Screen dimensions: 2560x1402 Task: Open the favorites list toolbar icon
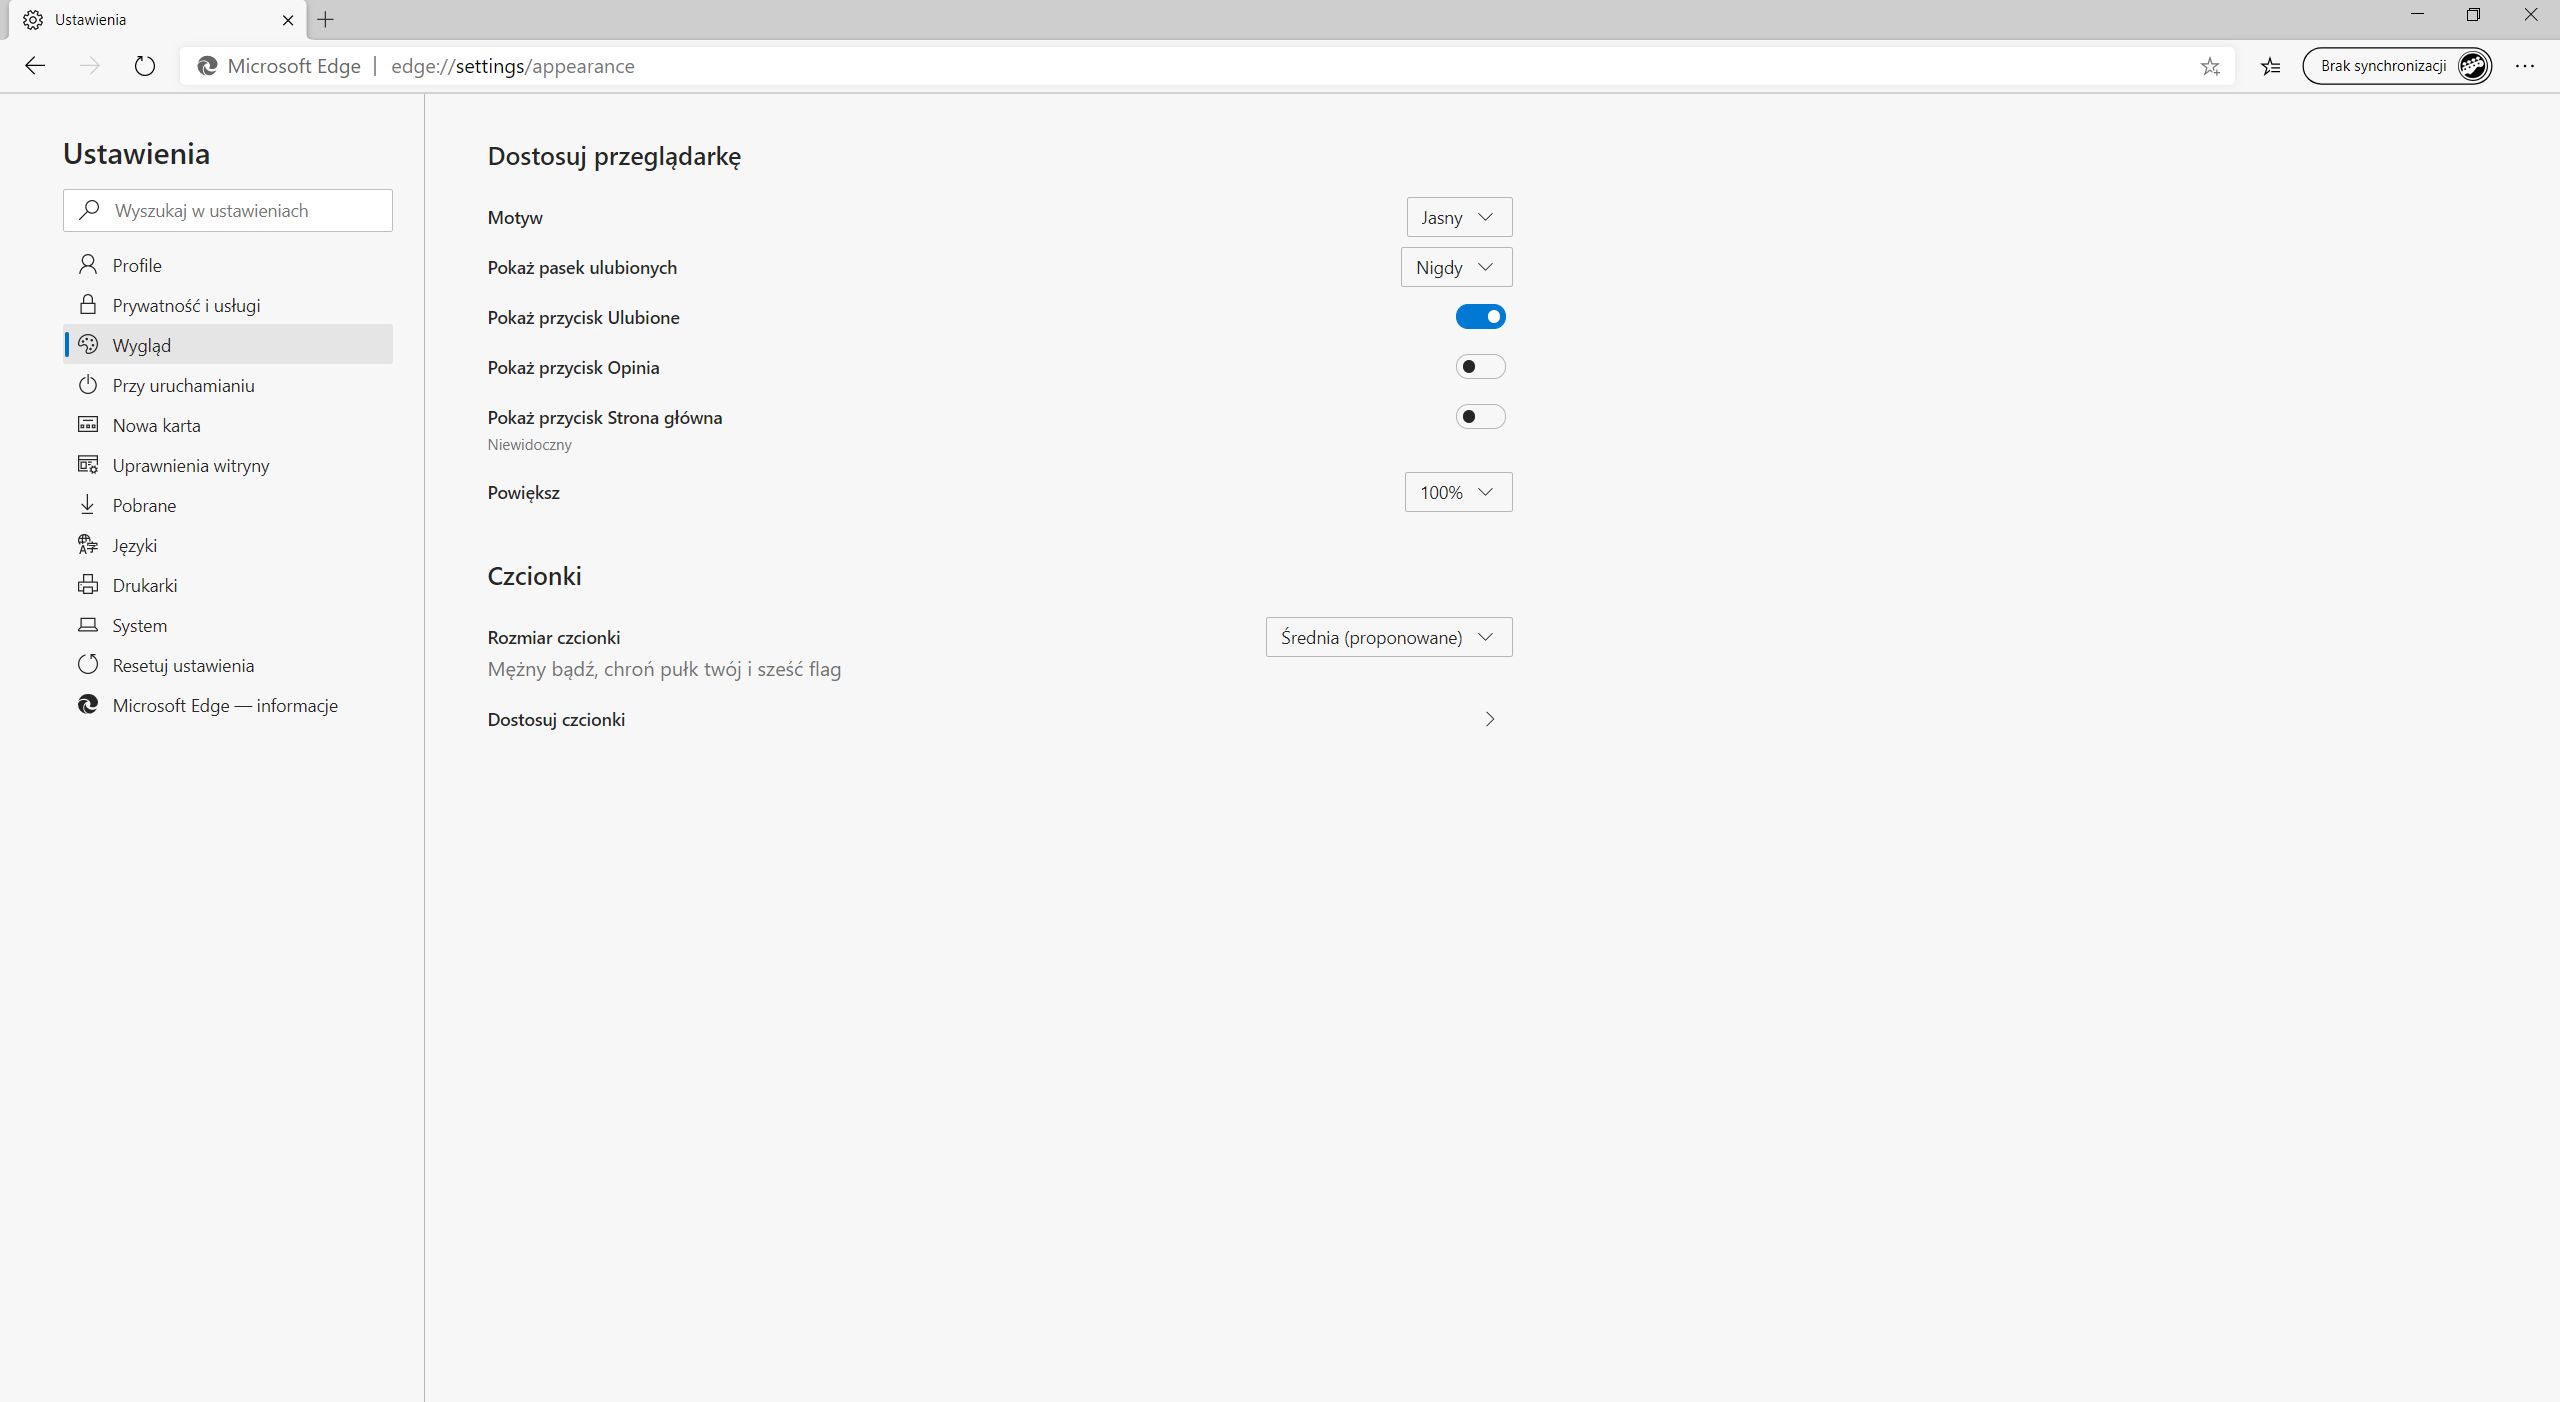2270,66
